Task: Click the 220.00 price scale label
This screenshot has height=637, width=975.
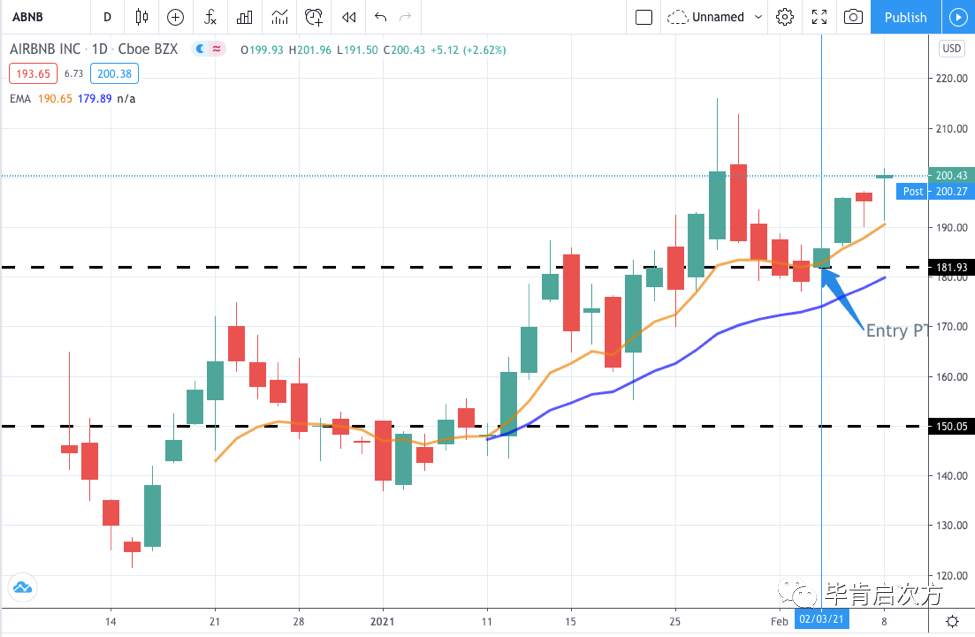Action: coord(951,78)
